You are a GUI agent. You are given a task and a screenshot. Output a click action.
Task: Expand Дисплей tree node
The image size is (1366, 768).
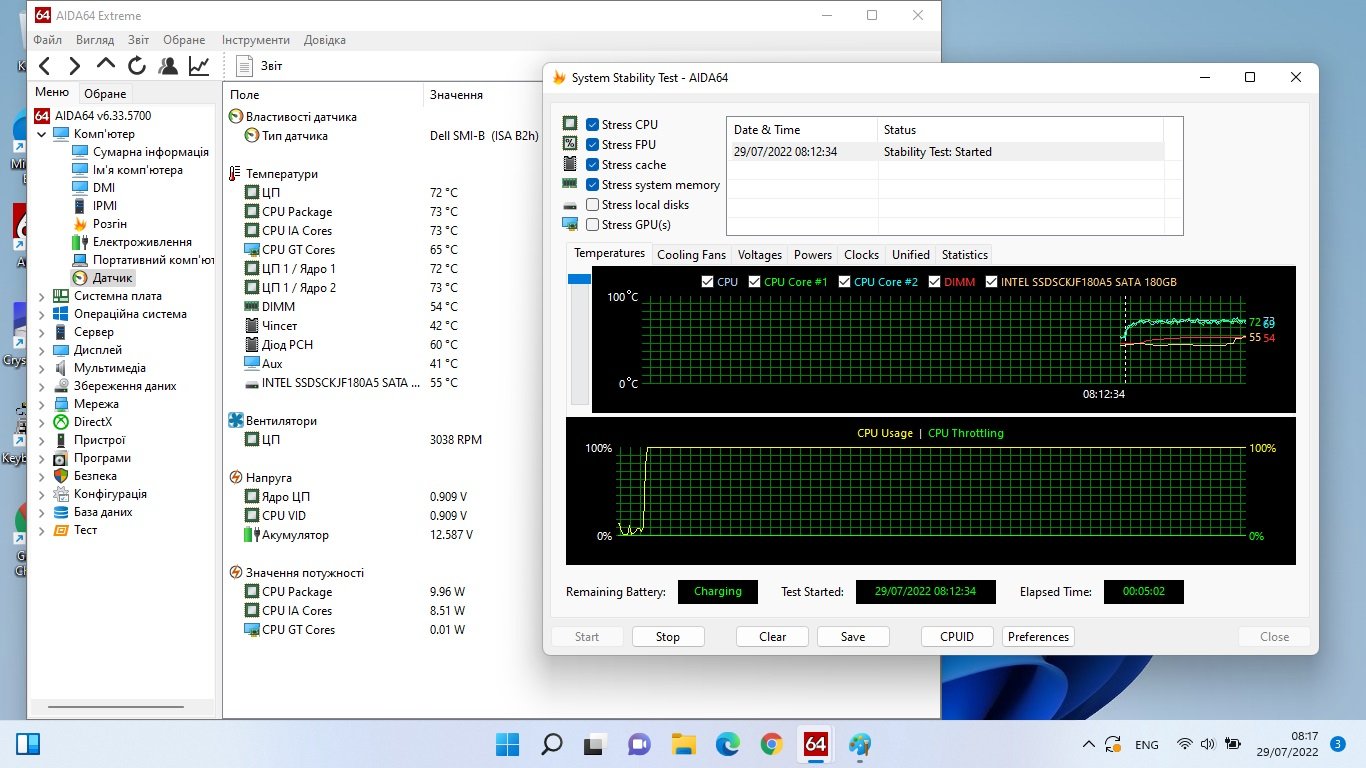tap(41, 350)
